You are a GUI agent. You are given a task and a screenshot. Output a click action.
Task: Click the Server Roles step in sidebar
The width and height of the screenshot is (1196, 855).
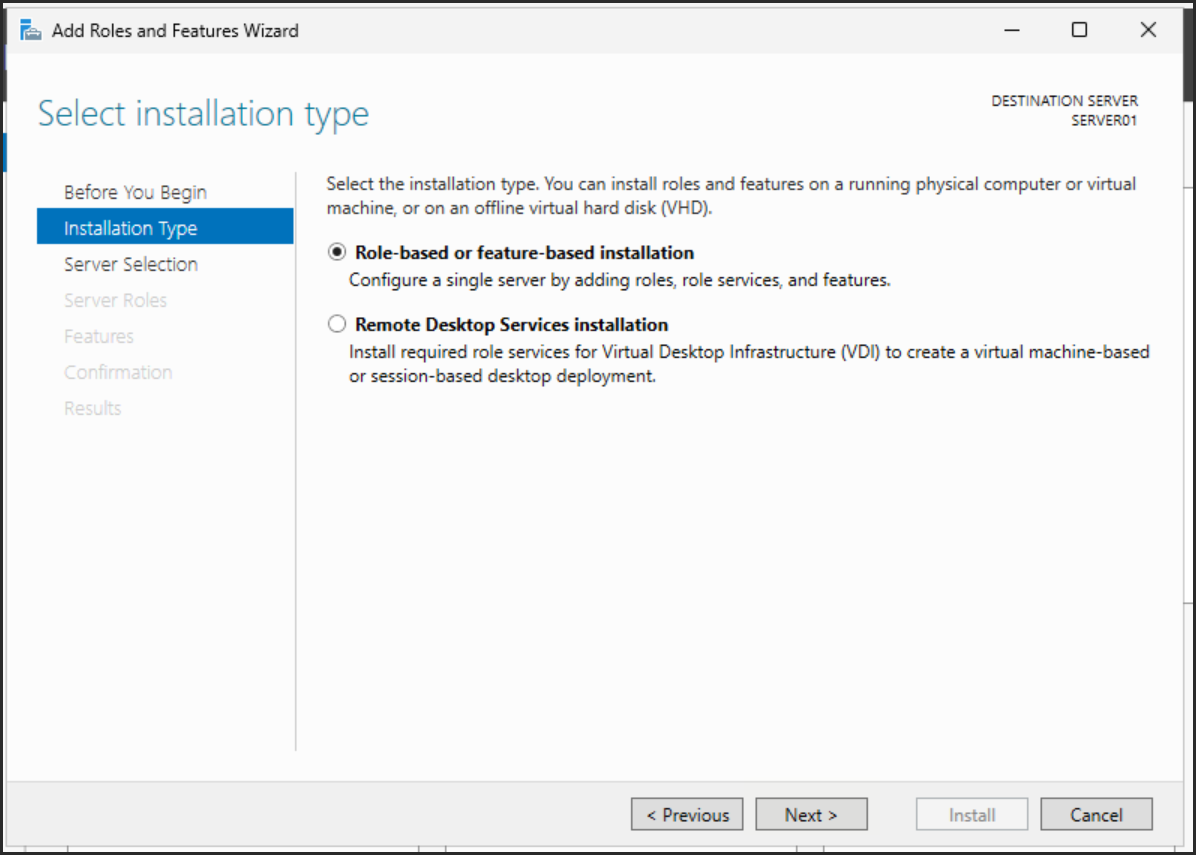tap(115, 300)
